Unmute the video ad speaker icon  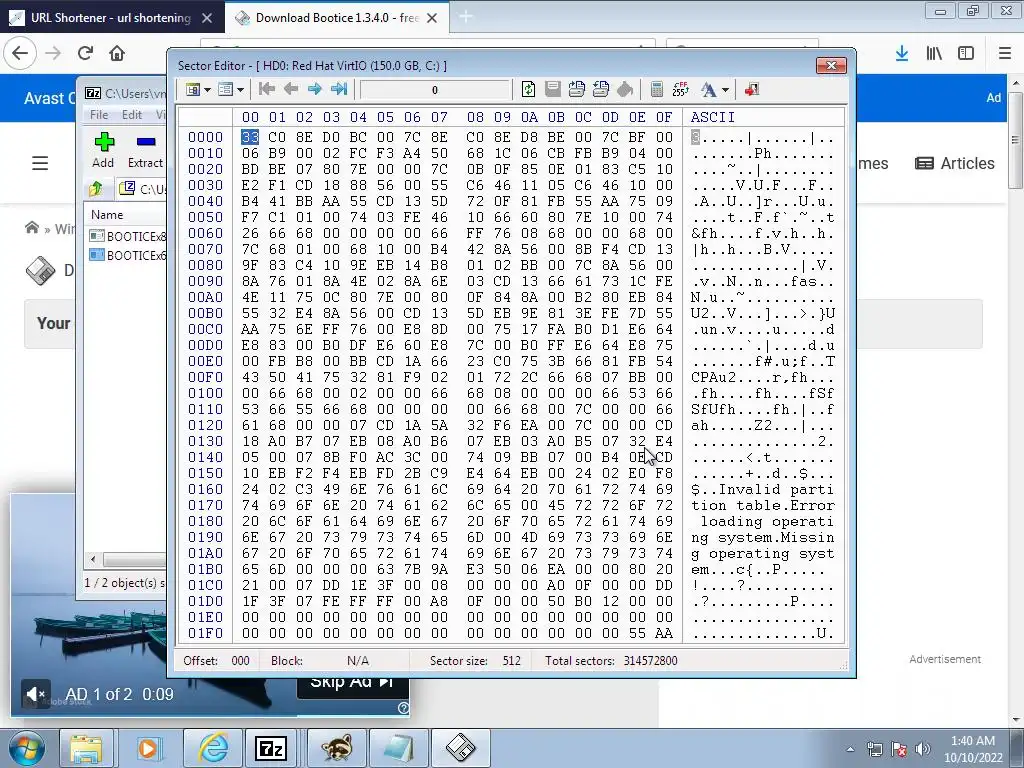tap(35, 694)
